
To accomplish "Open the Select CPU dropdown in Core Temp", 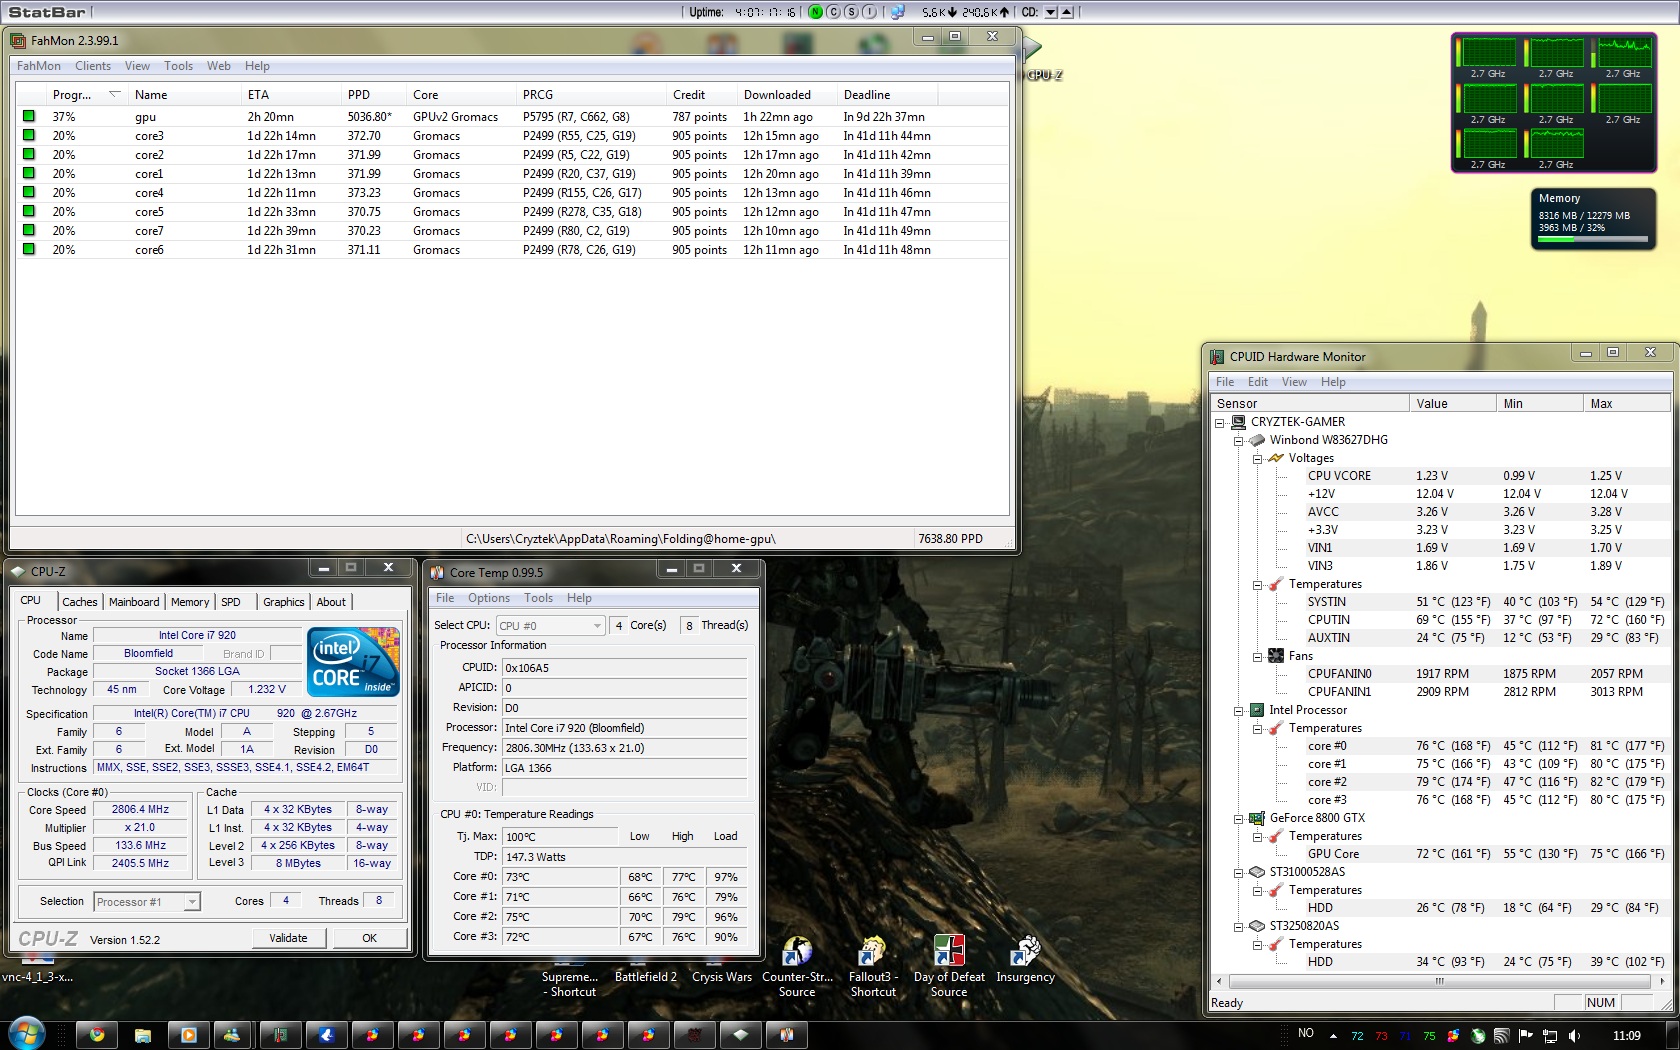I will point(551,626).
